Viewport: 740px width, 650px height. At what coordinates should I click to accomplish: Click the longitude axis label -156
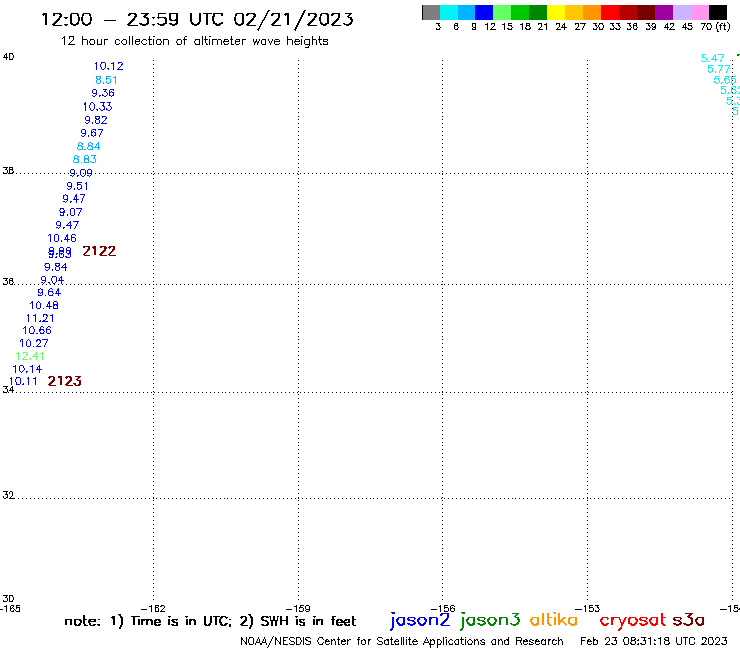[443, 608]
